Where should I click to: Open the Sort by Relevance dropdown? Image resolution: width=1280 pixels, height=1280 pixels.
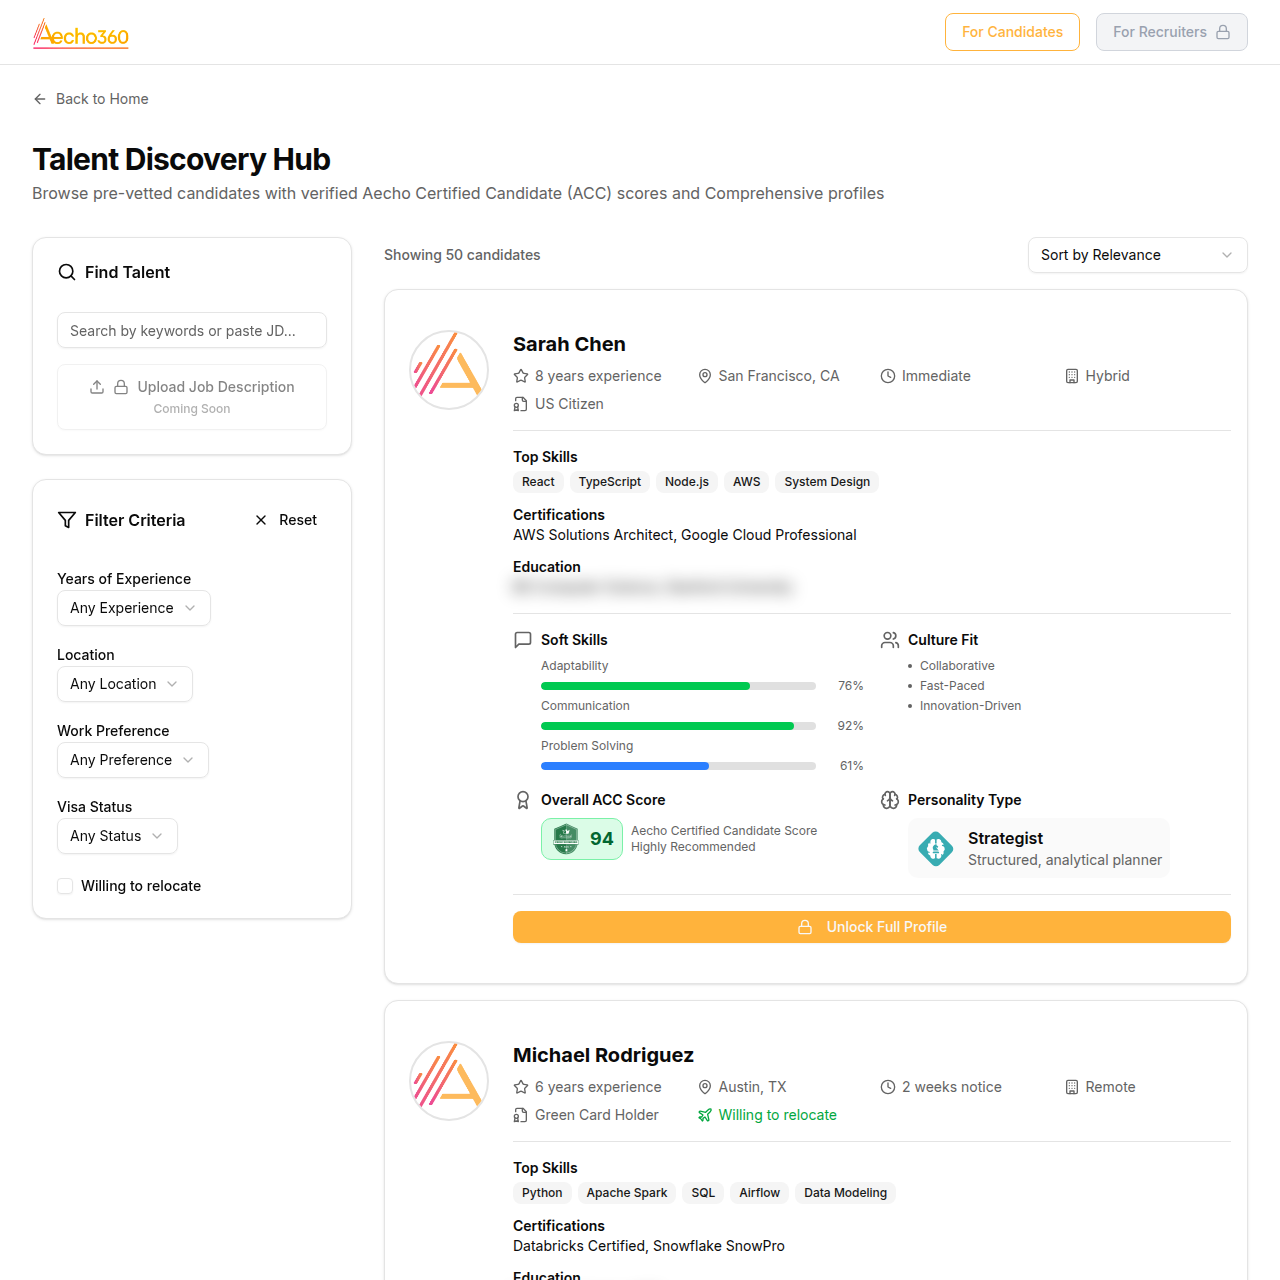click(x=1137, y=255)
